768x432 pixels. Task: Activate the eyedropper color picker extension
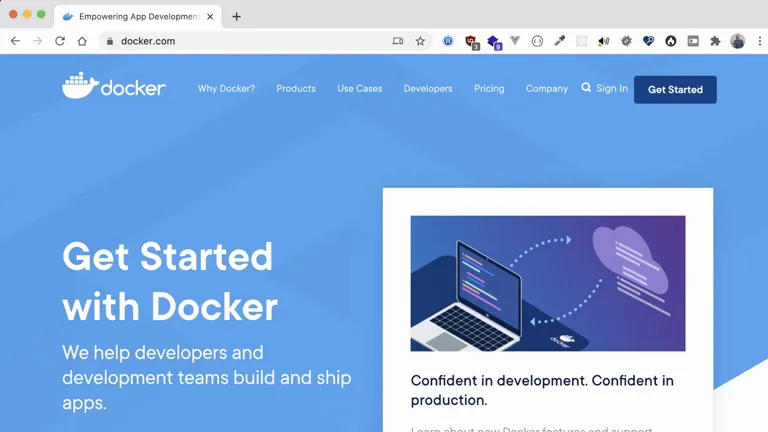point(559,41)
